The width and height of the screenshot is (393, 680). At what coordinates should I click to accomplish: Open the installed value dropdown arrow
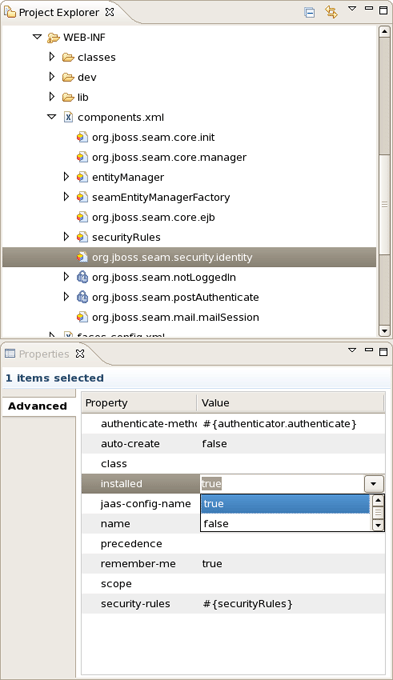tap(373, 484)
